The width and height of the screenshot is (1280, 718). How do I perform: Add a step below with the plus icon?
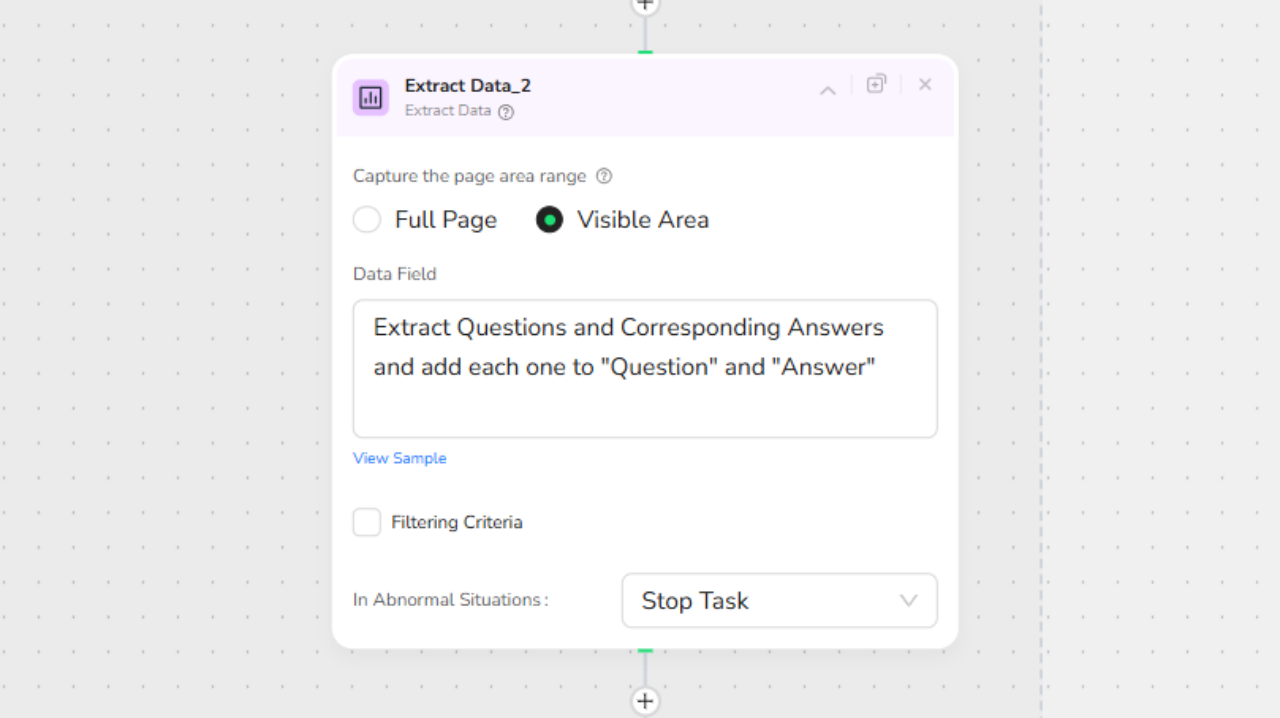click(x=645, y=701)
